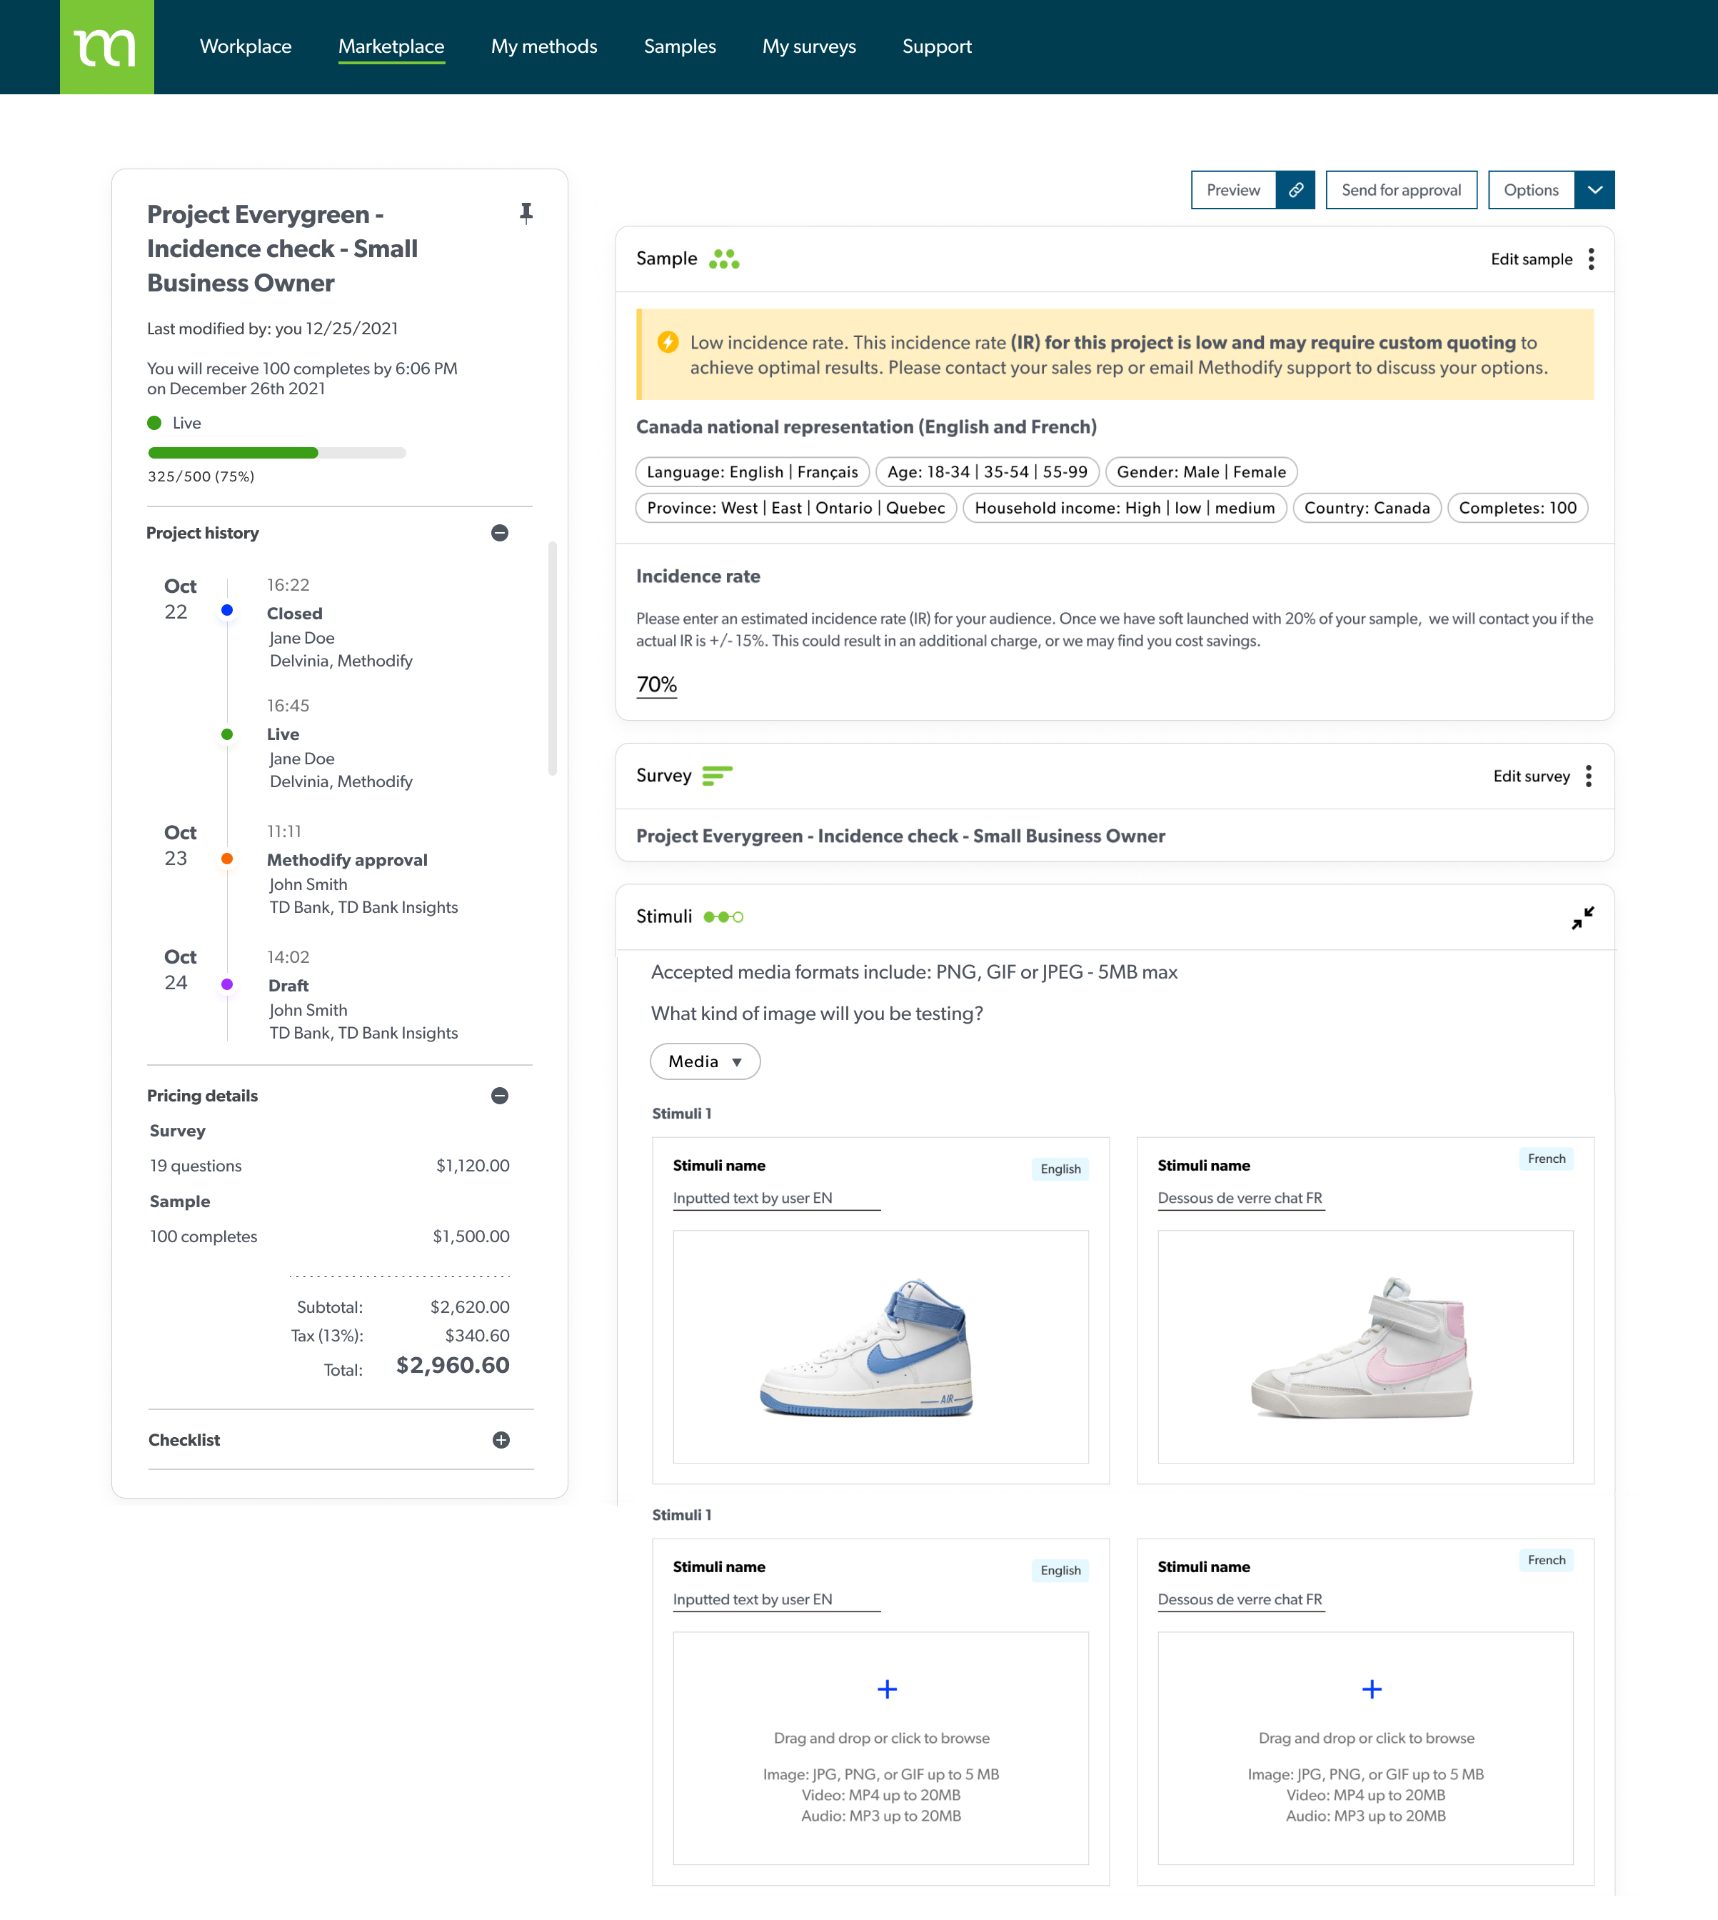Click Country: Canada chip
Screen dimensions: 1718x1920
coord(1367,508)
